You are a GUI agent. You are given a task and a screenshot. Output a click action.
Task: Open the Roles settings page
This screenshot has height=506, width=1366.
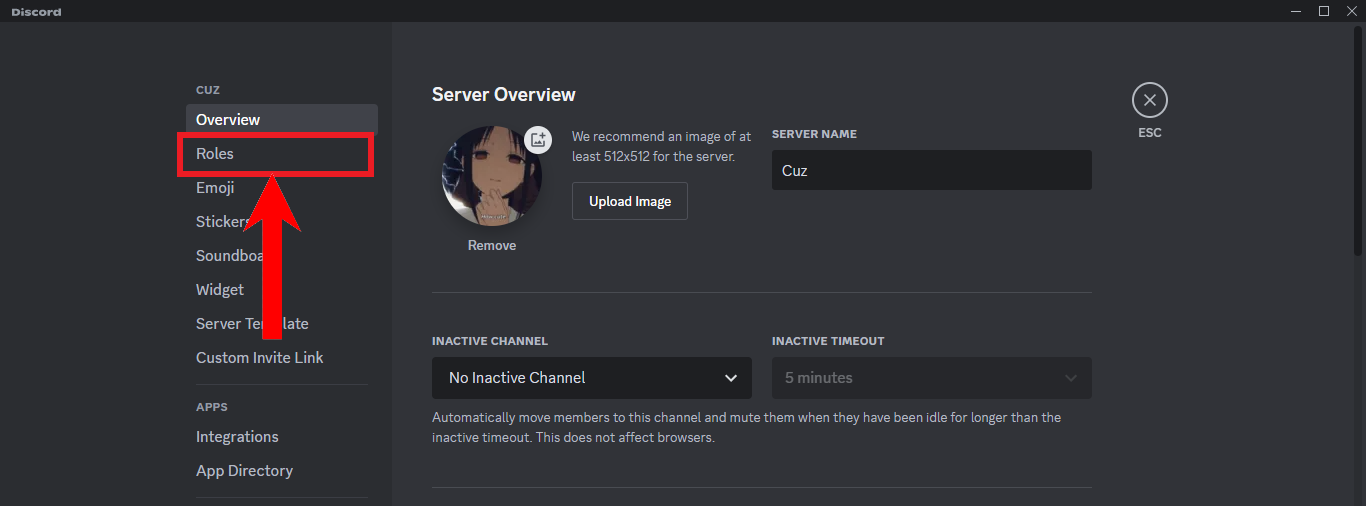[282, 154]
